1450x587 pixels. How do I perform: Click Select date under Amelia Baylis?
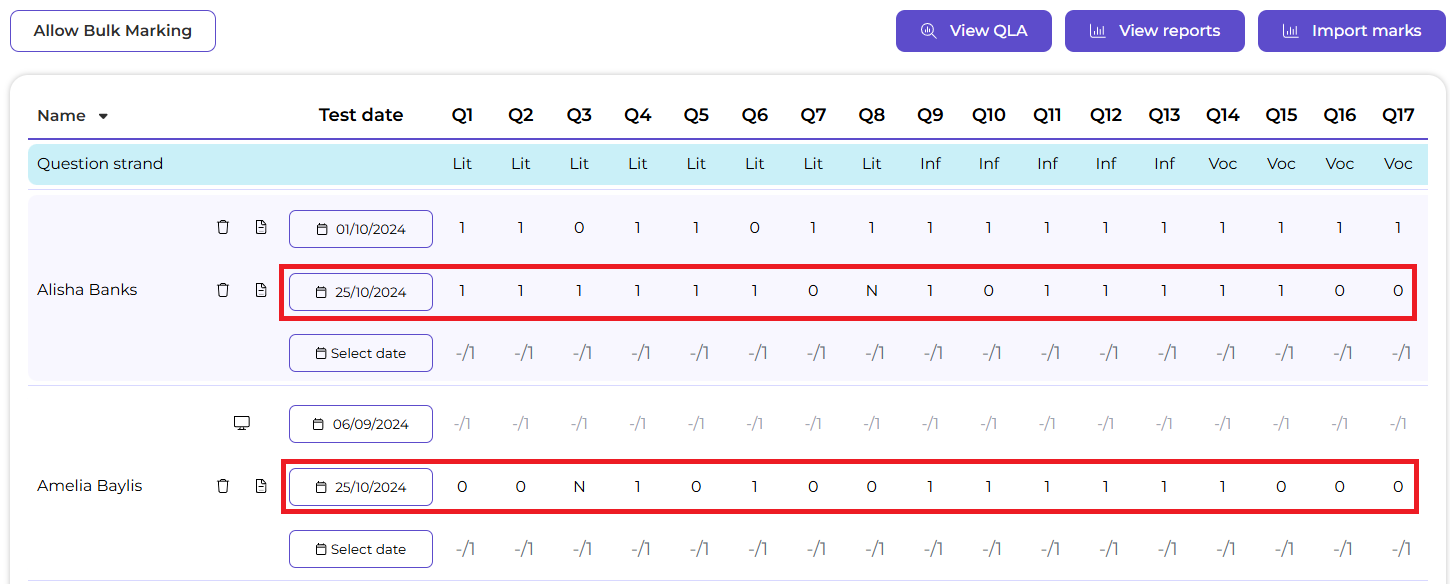click(x=361, y=549)
